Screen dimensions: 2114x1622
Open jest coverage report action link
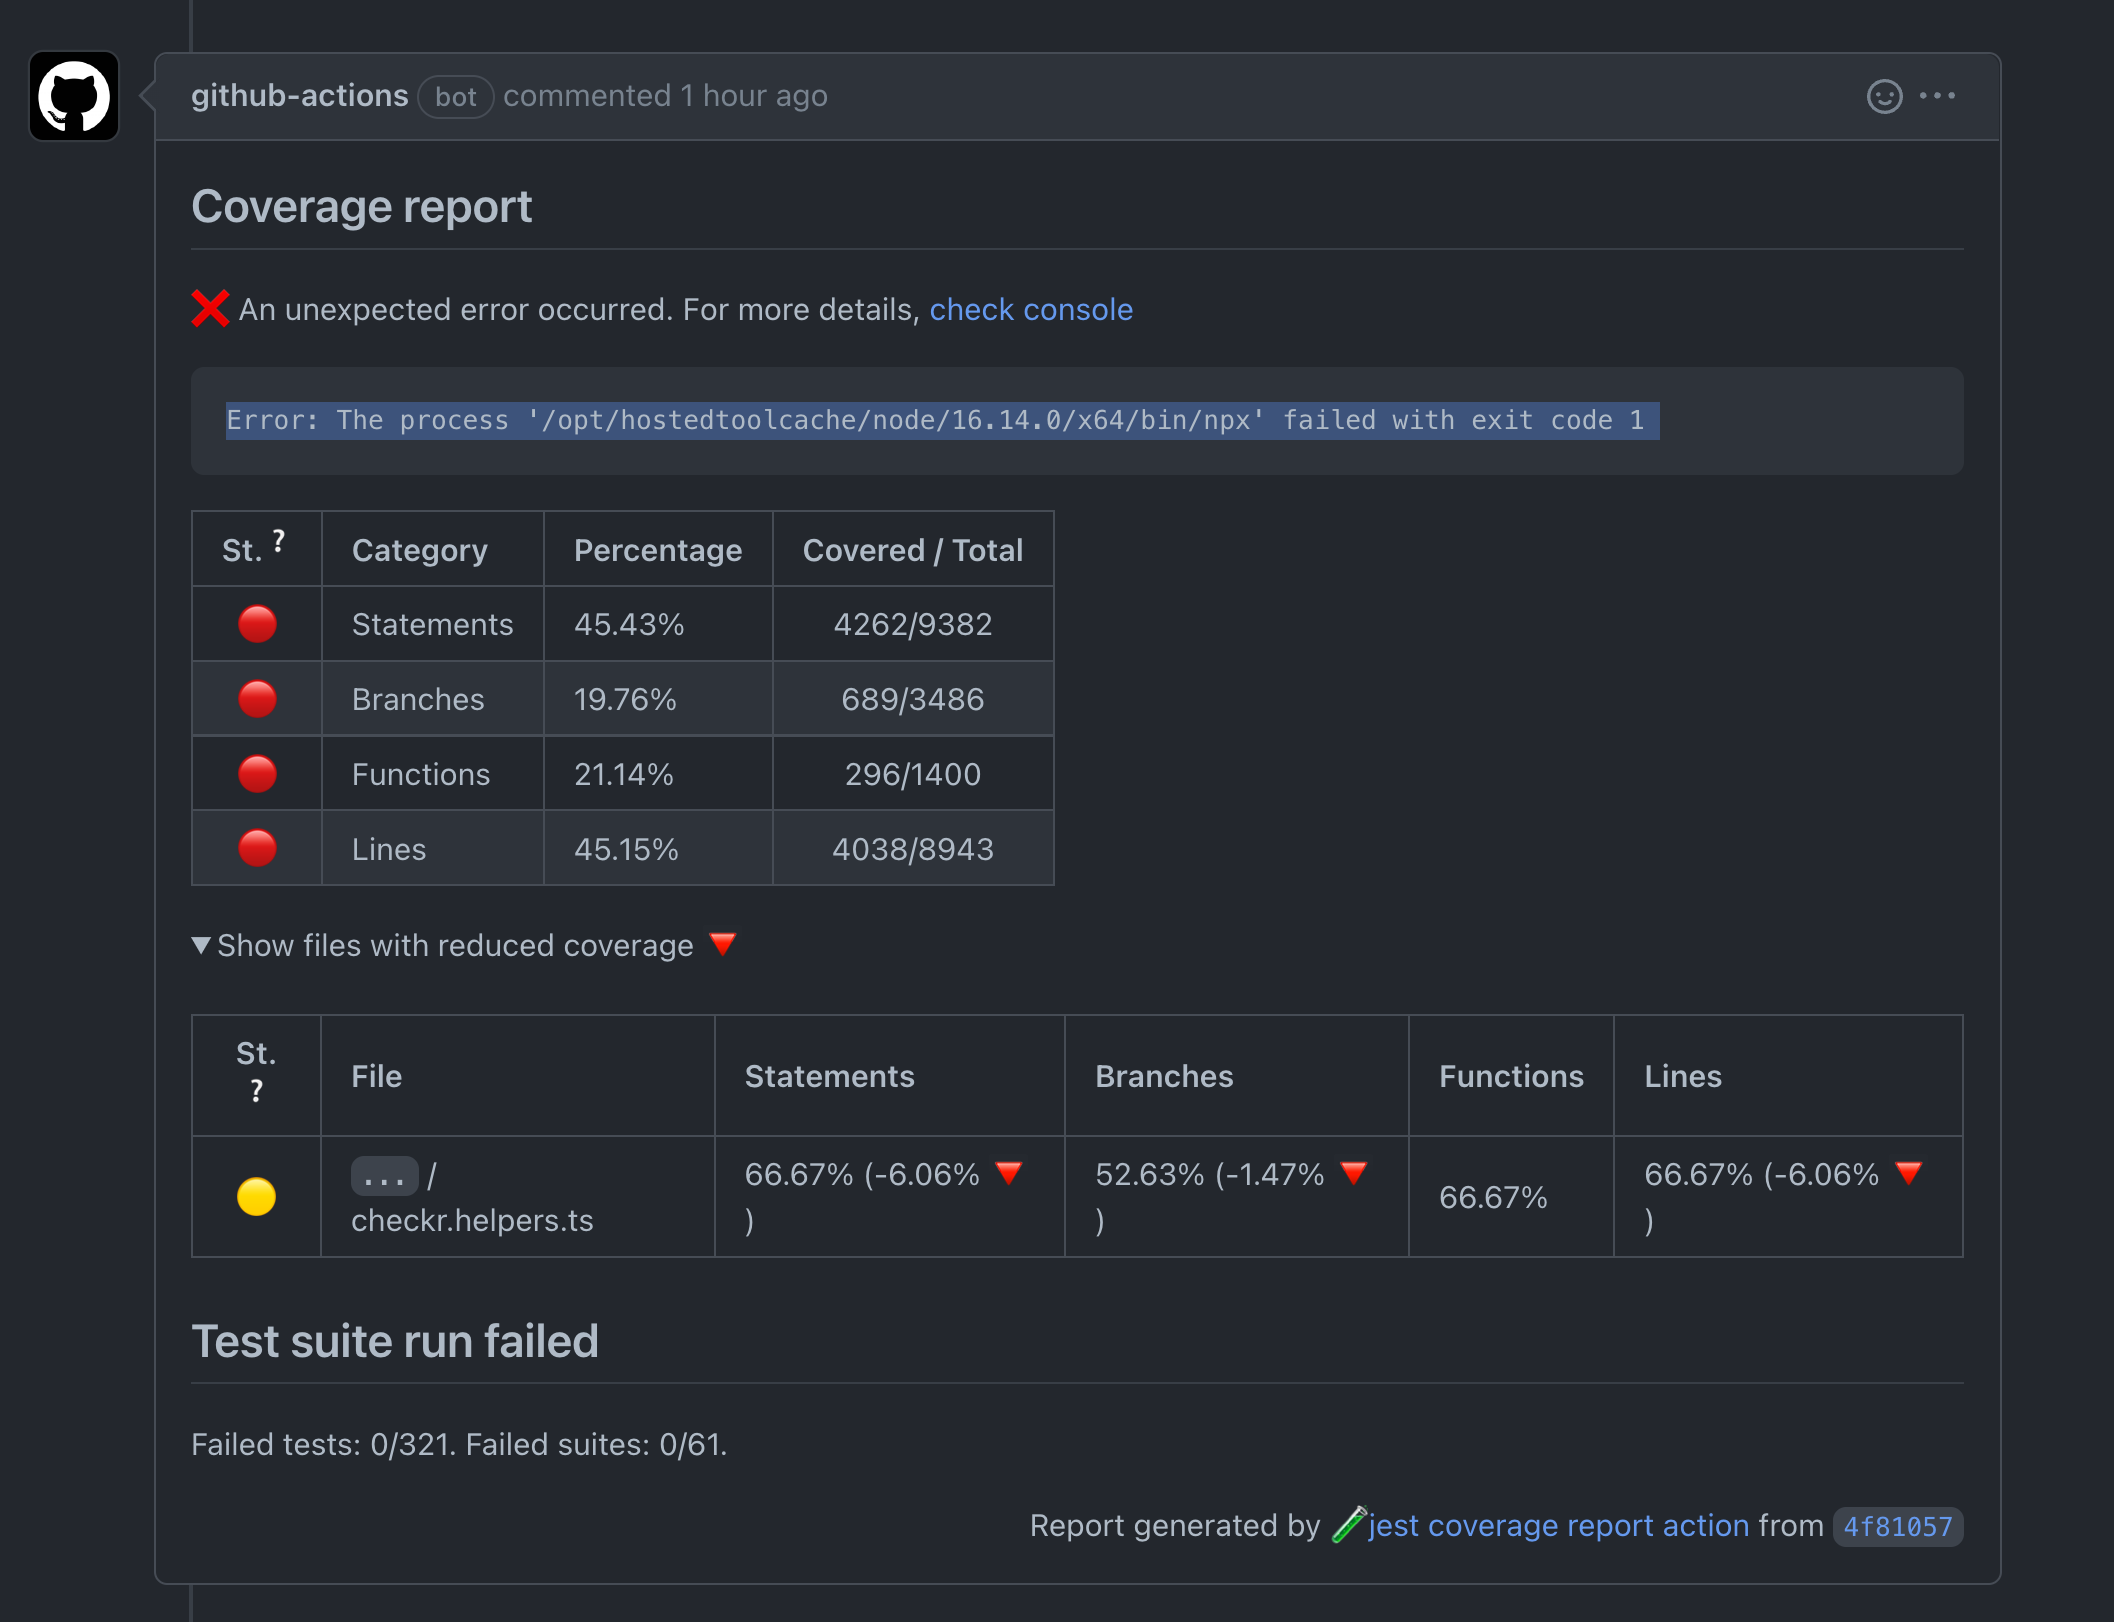[1558, 1525]
